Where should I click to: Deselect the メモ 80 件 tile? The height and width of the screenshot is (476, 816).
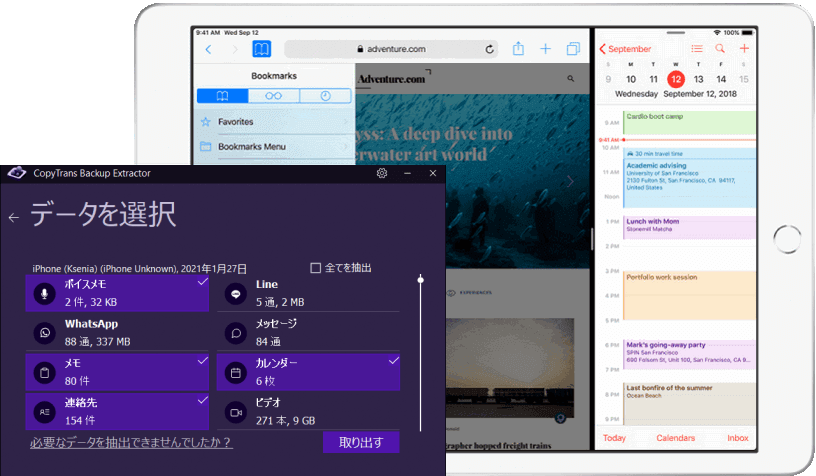click(x=117, y=372)
